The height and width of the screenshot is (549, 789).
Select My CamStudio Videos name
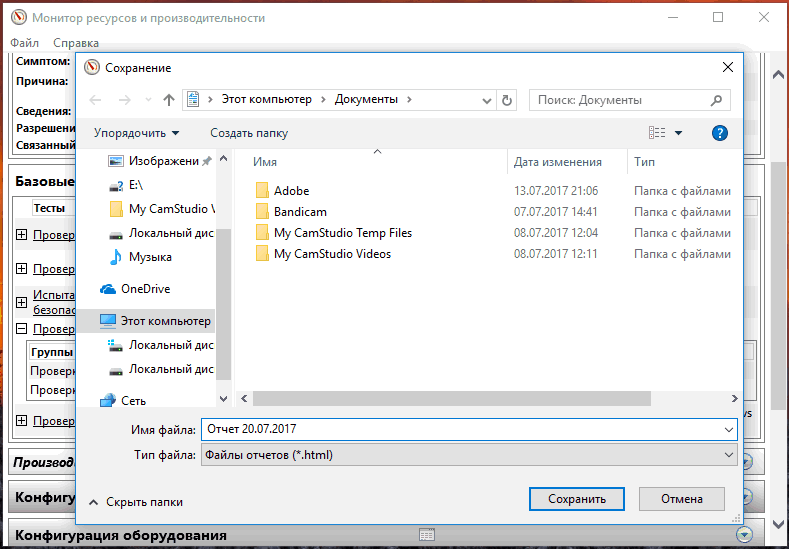tap(332, 254)
